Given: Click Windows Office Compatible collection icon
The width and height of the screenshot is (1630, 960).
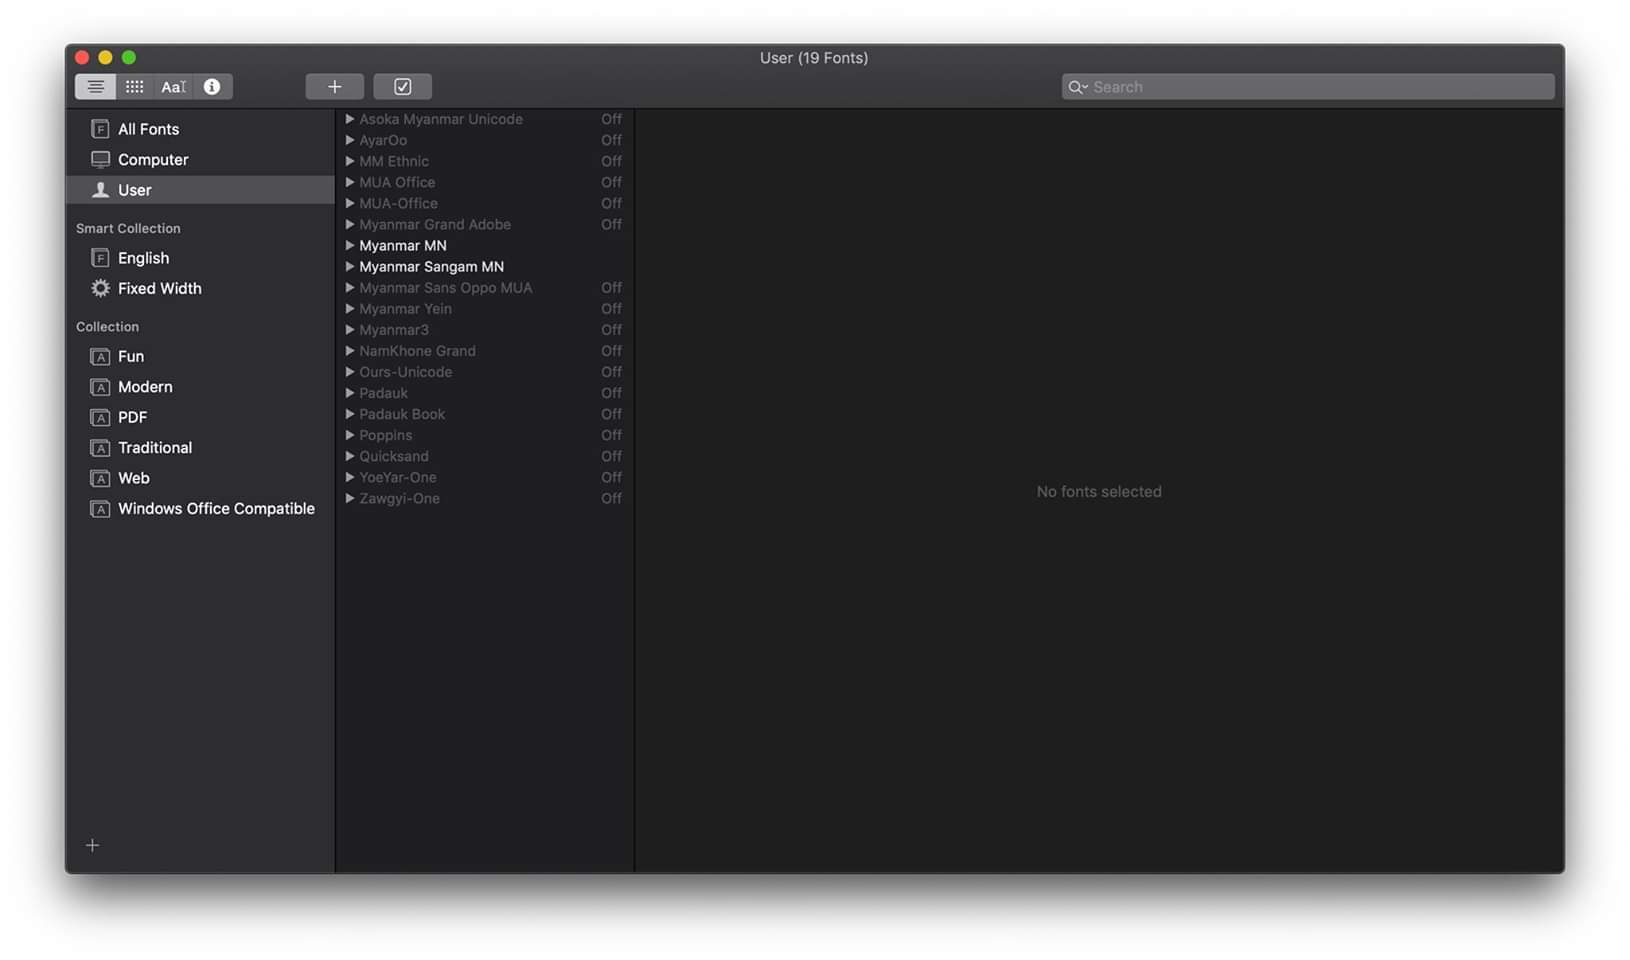Looking at the screenshot, I should [x=100, y=509].
